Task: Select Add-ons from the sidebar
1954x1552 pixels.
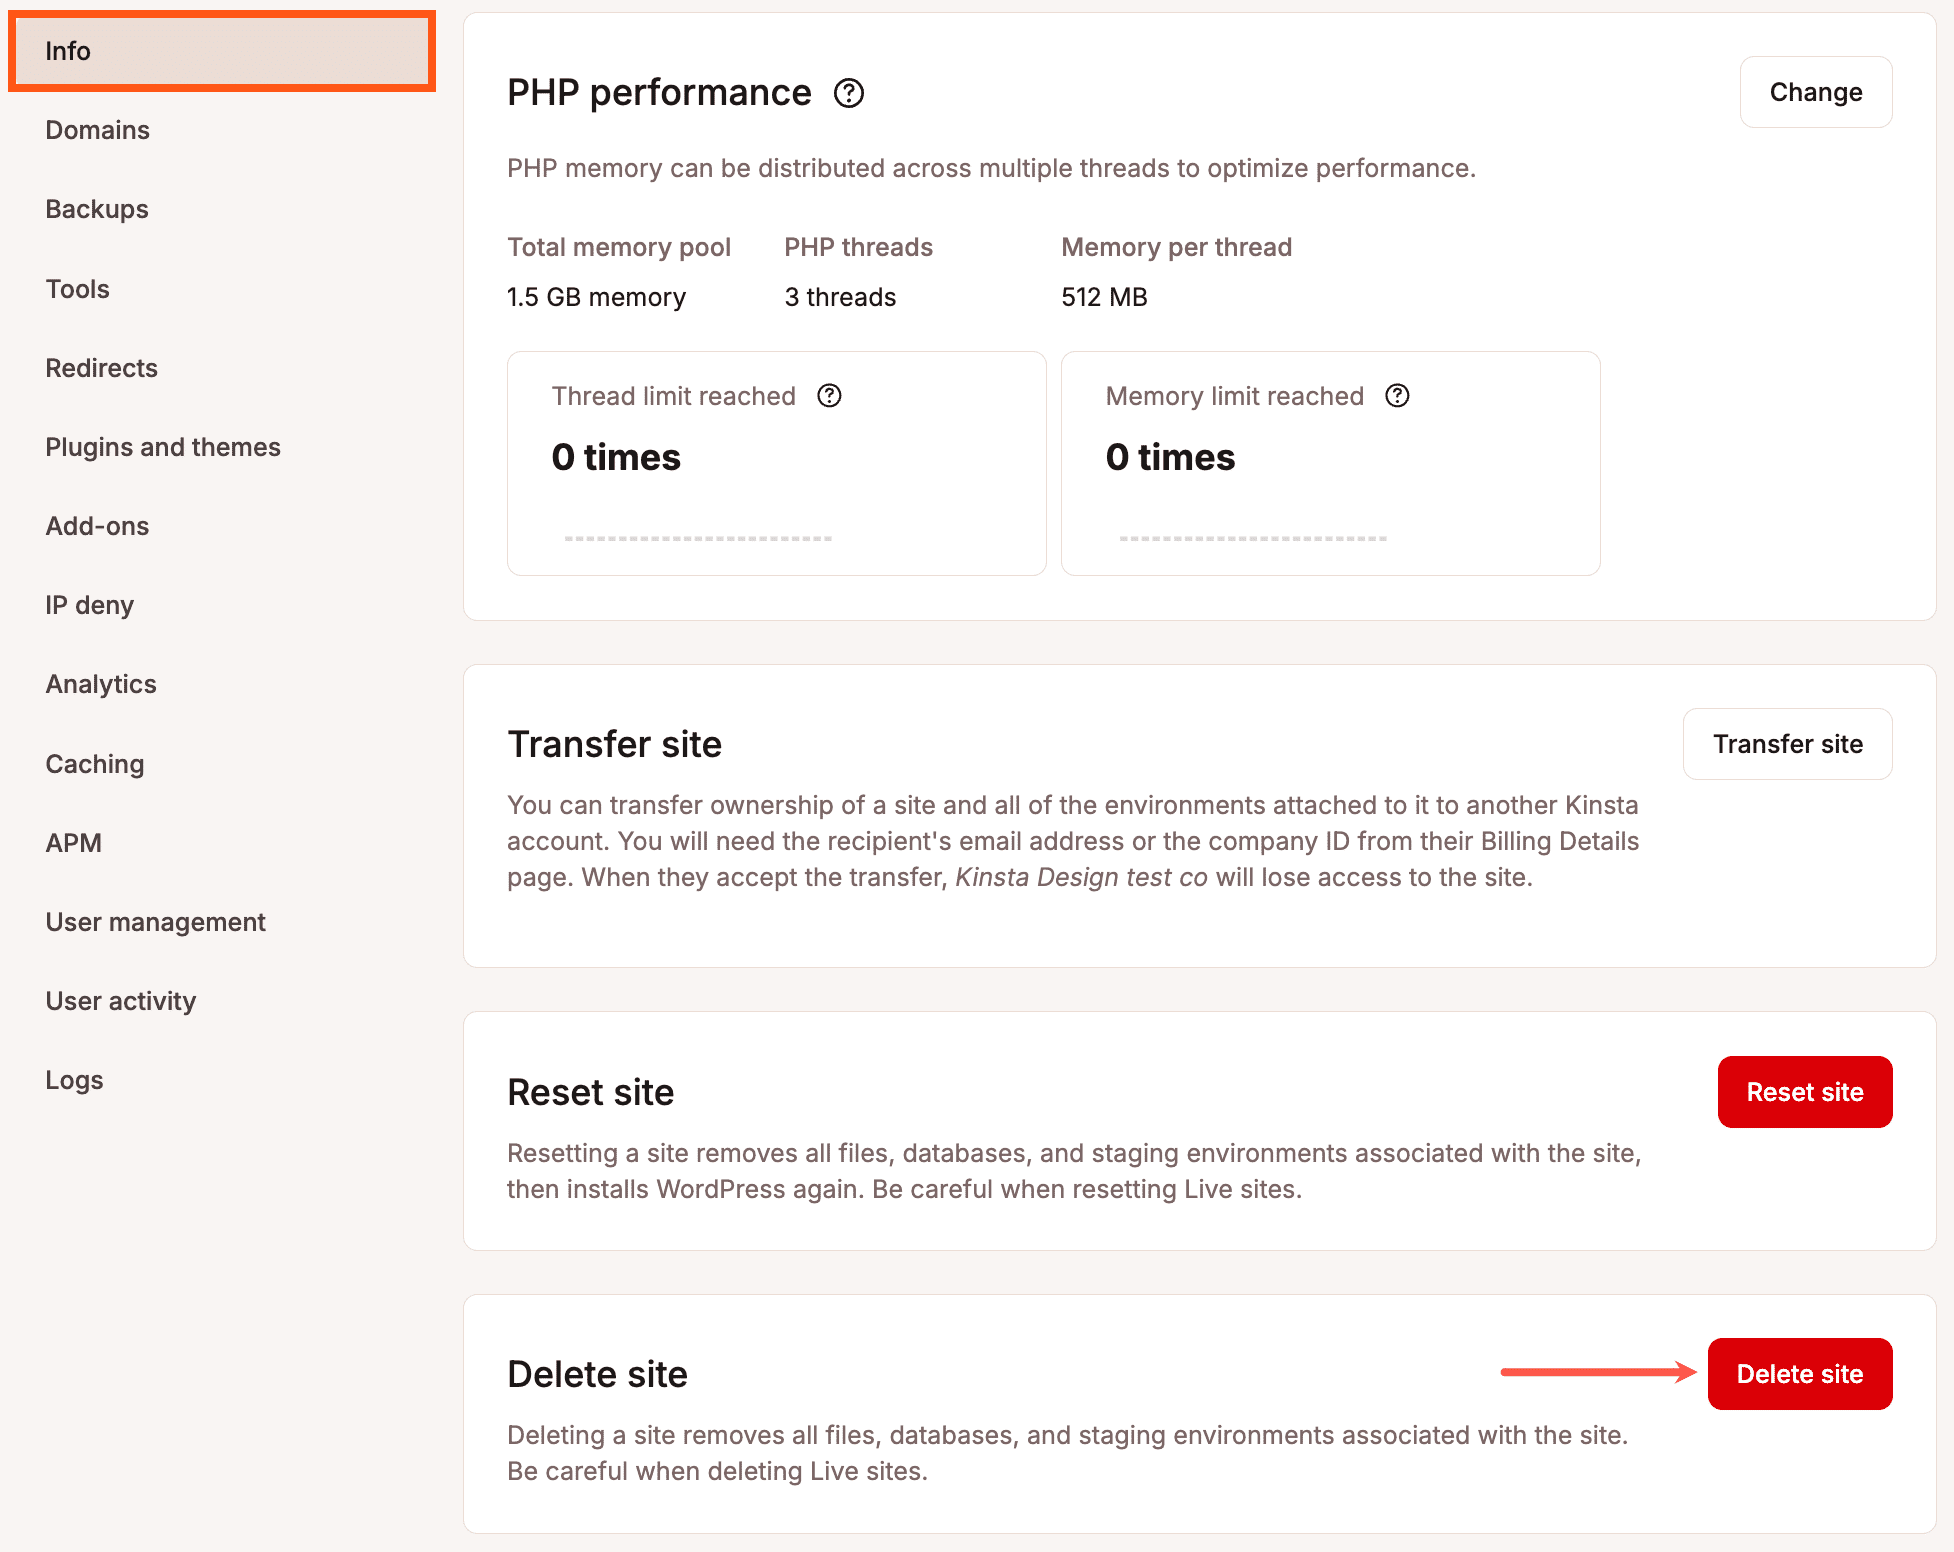Action: [97, 526]
